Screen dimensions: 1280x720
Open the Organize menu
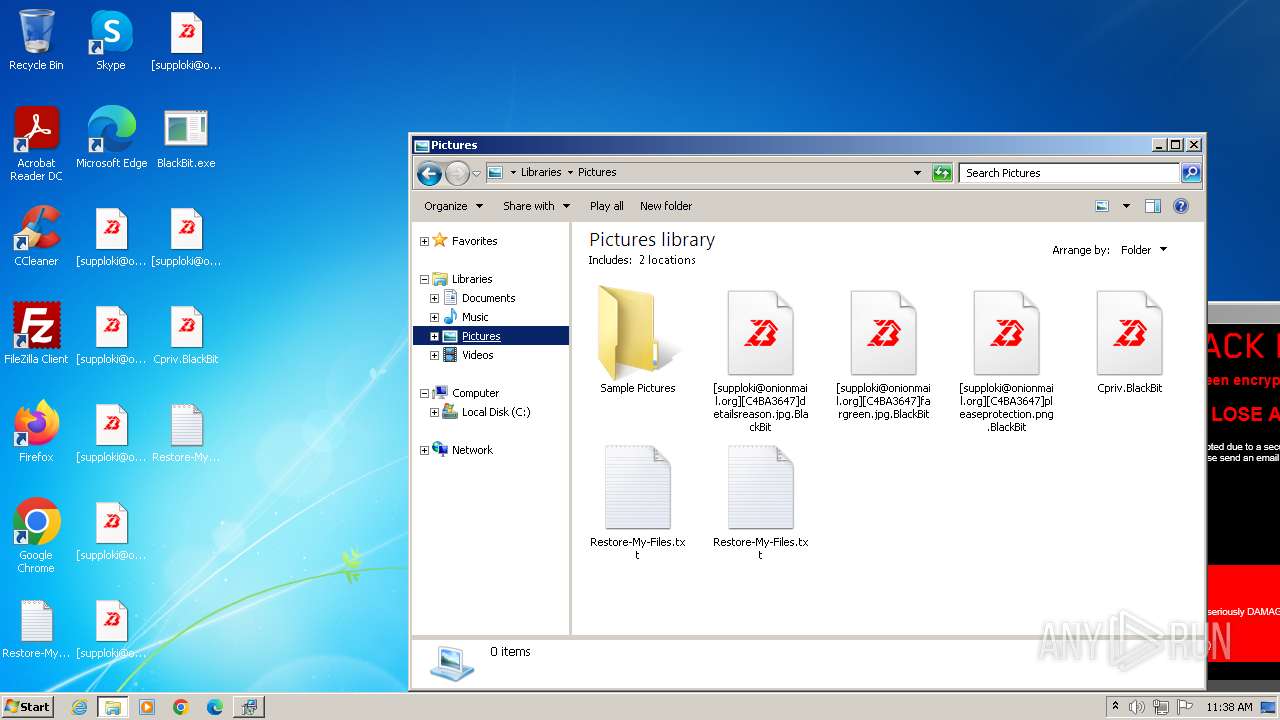coord(453,206)
